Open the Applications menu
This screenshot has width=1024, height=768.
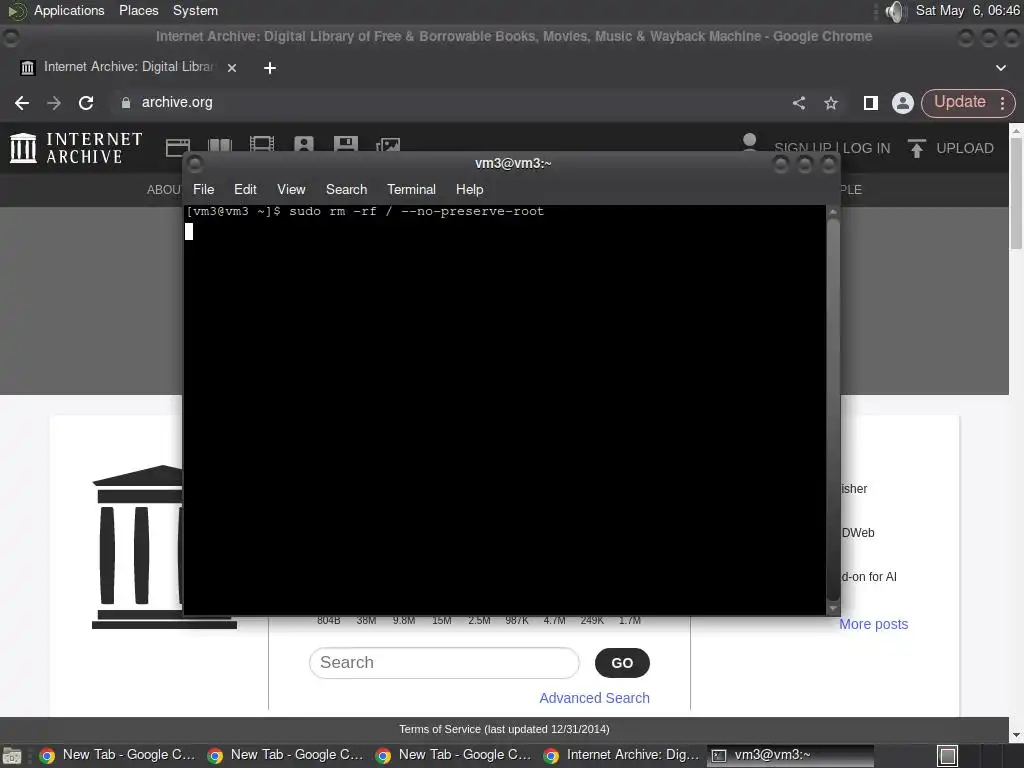coord(69,10)
